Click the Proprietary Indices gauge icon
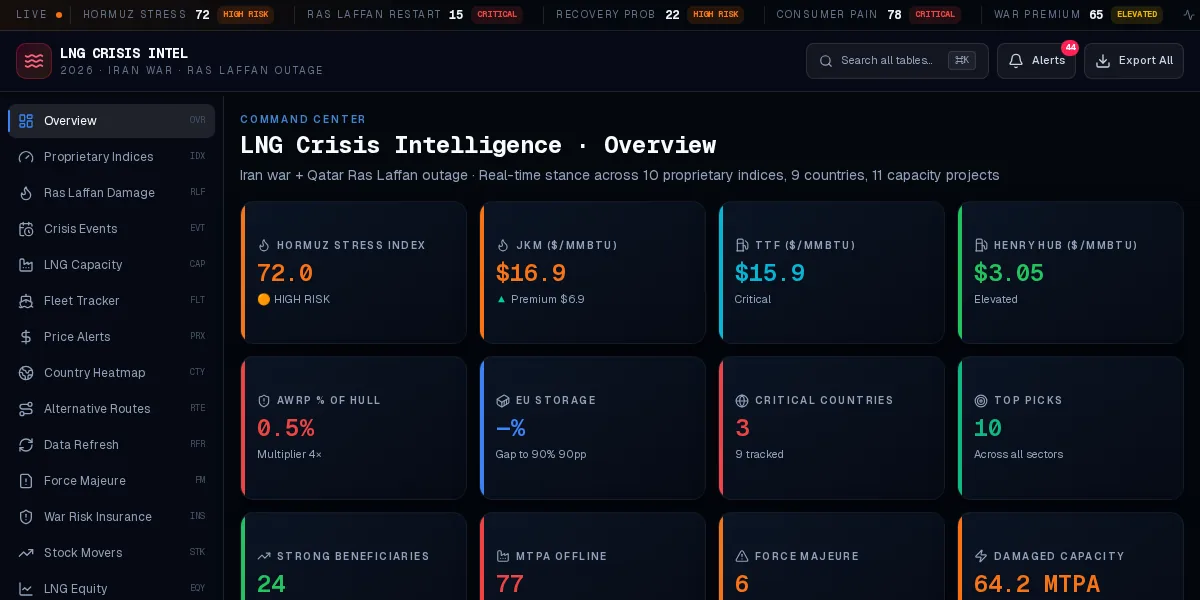 (x=26, y=157)
